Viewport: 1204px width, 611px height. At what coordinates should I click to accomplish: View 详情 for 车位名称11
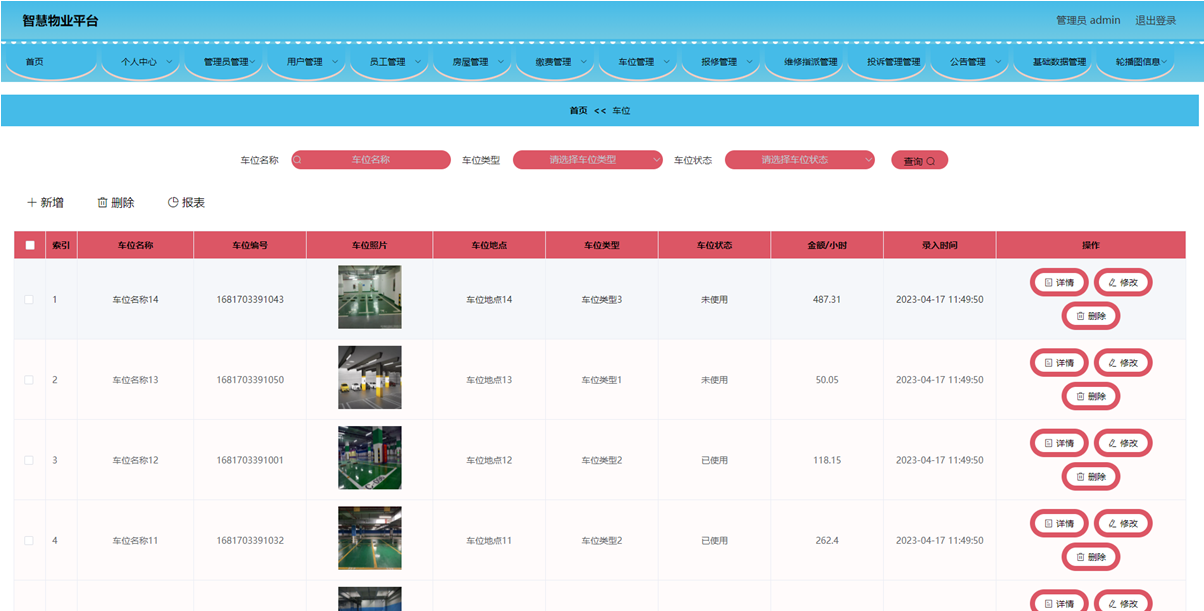pos(1059,523)
